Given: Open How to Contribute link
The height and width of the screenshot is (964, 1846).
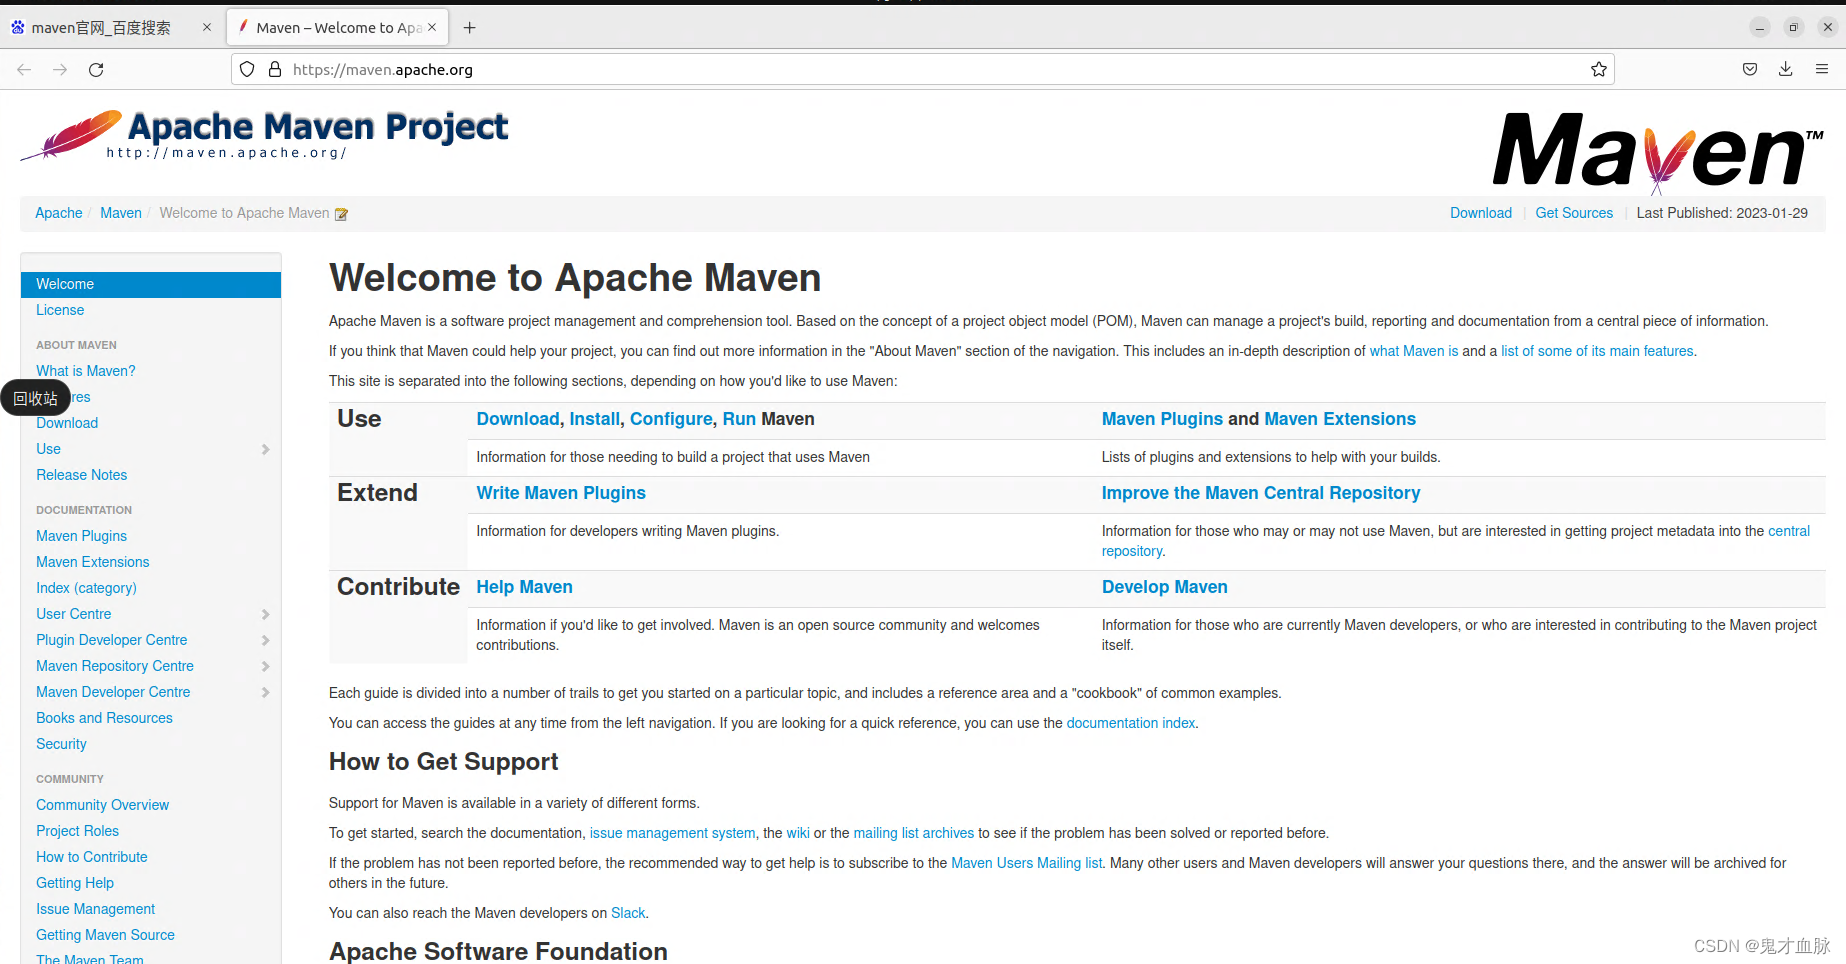Looking at the screenshot, I should pyautogui.click(x=92, y=857).
